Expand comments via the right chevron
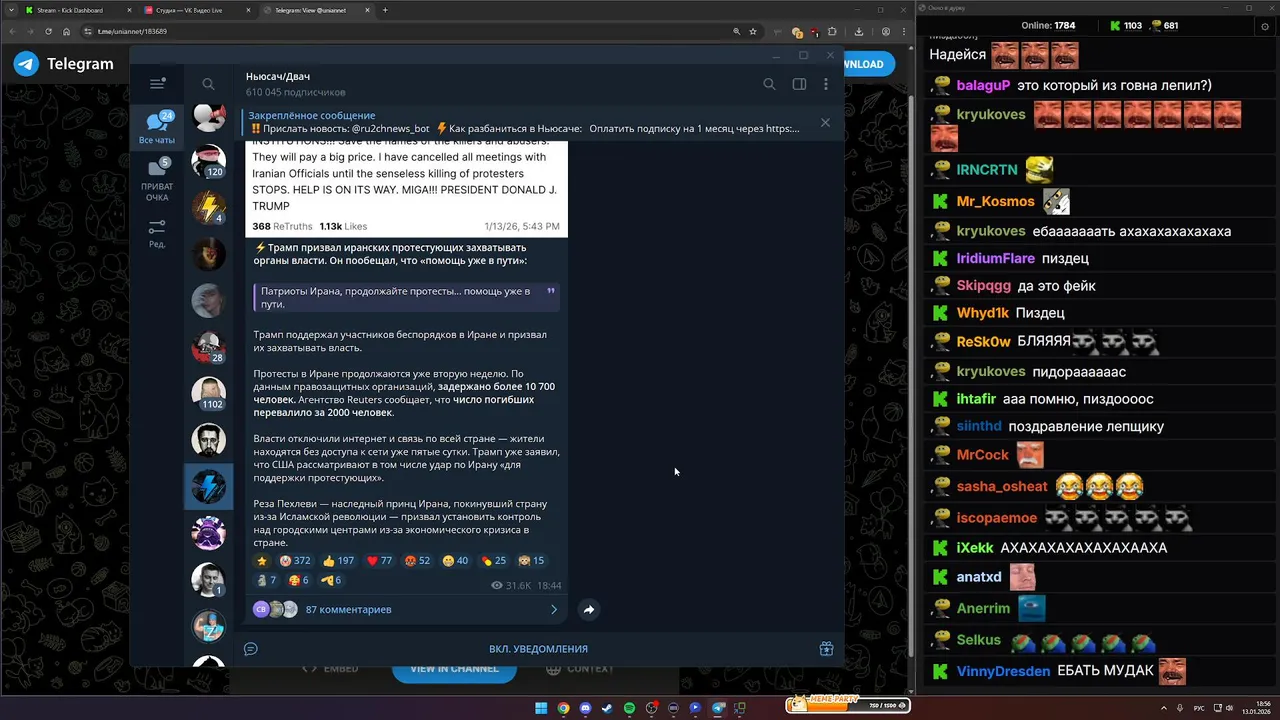This screenshot has height=720, width=1280. pos(554,609)
